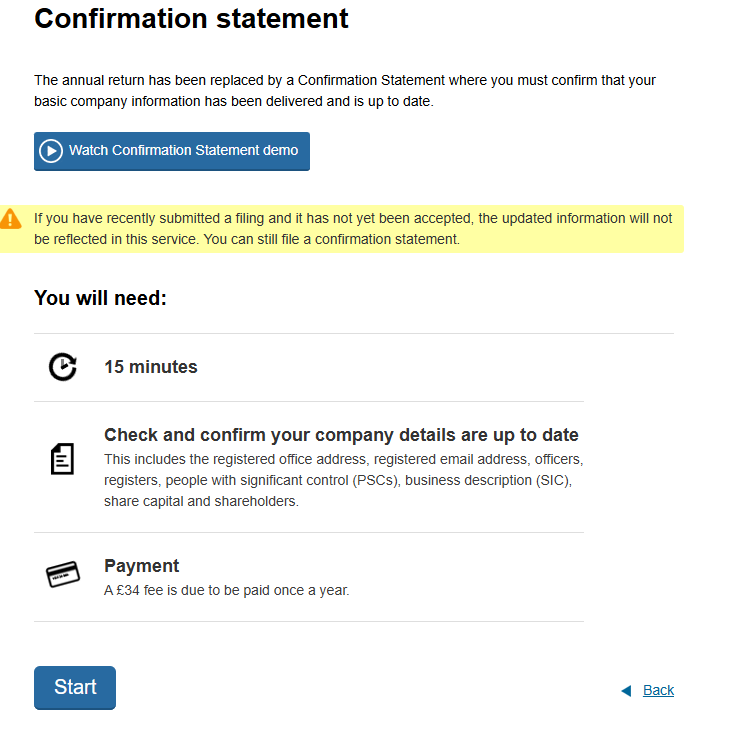Open the Watch Confirmation Statement demo
Image resolution: width=731 pixels, height=734 pixels.
tap(172, 151)
